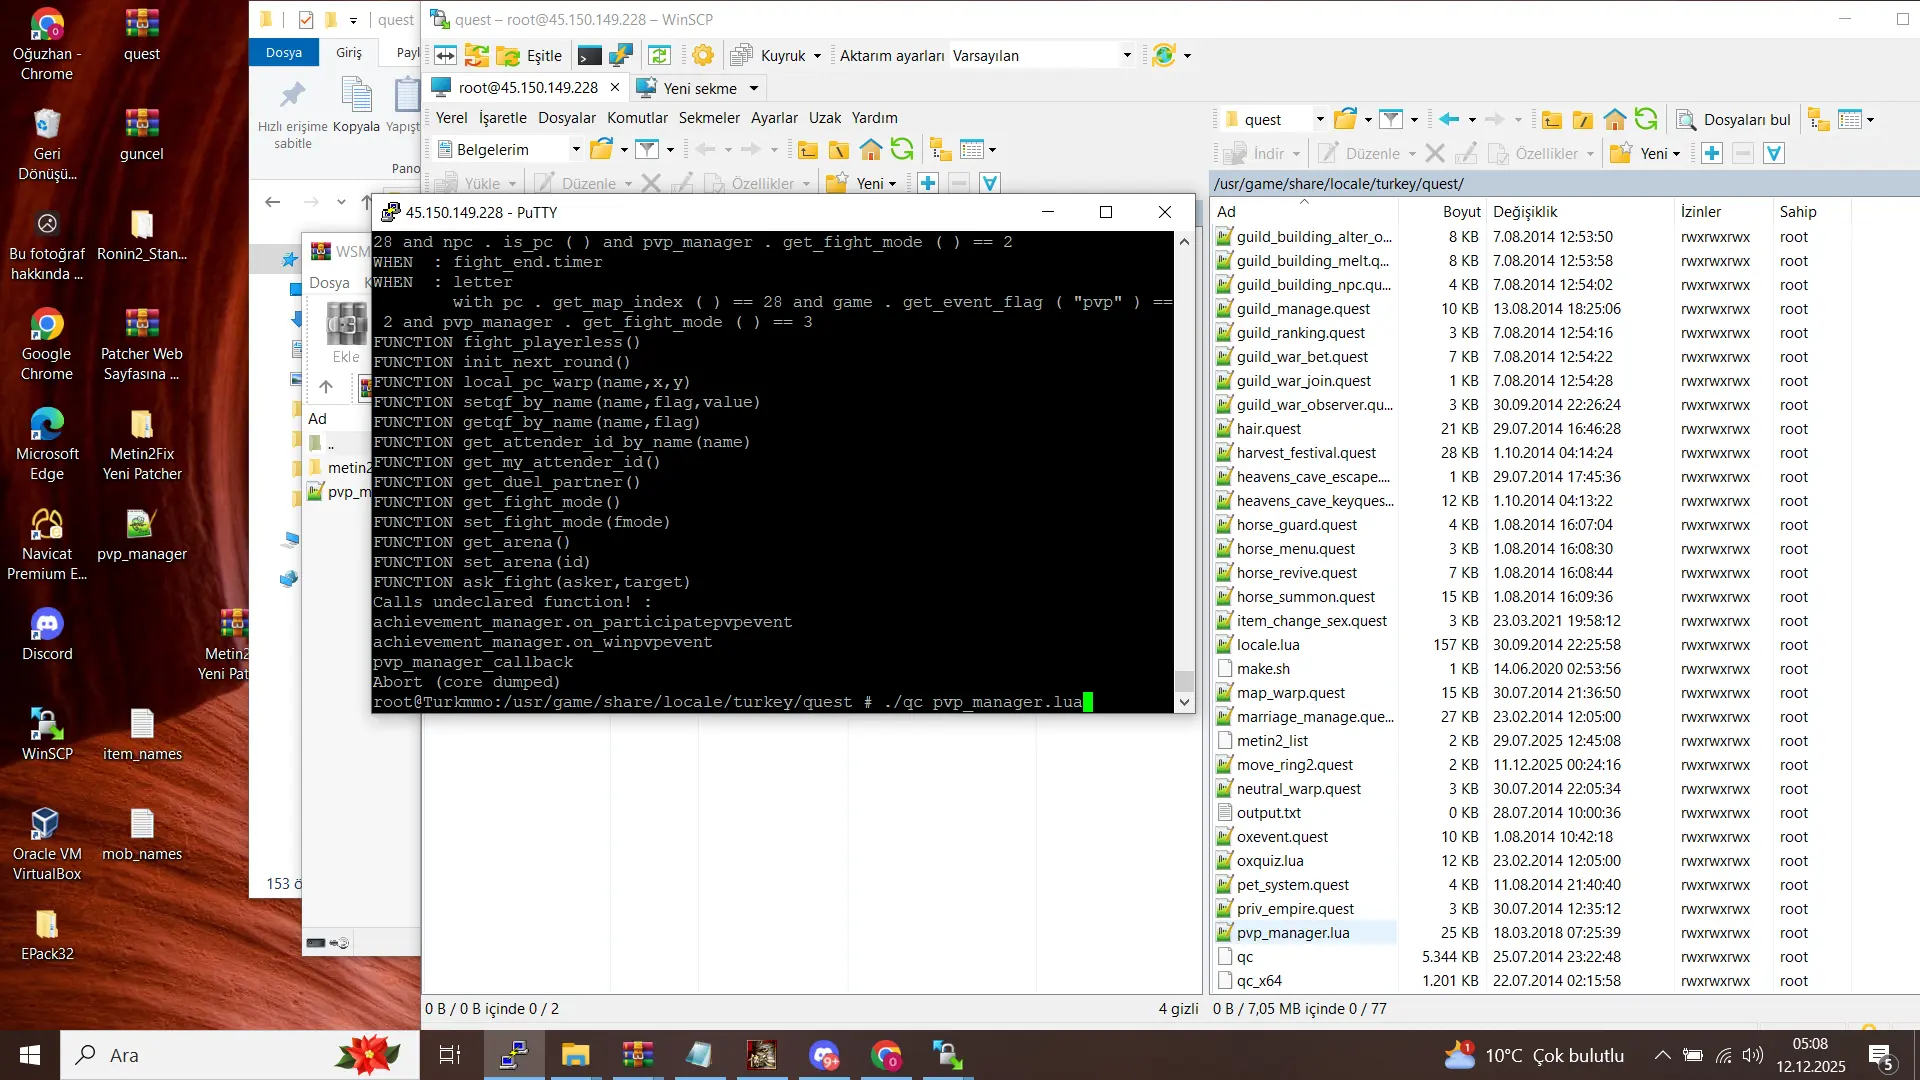1920x1080 pixels.
Task: Toggle the remote directory tree panel
Action: (x=1819, y=120)
